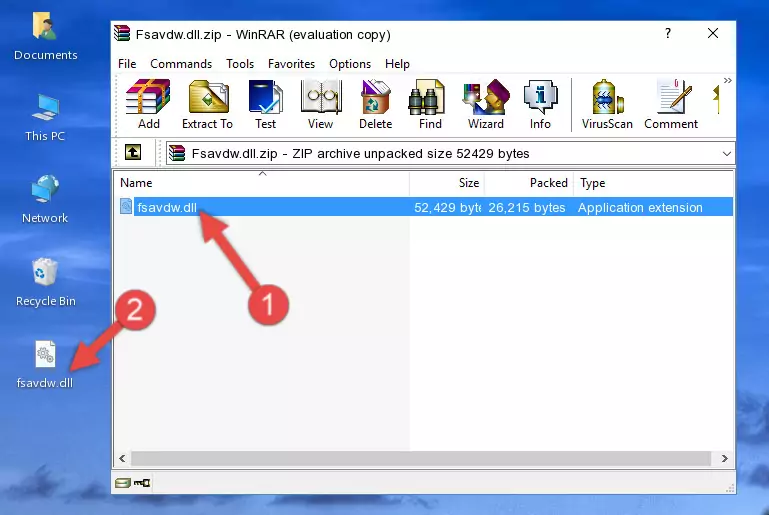The width and height of the screenshot is (769, 515).
Task: Open the View tool
Action: coord(320,104)
